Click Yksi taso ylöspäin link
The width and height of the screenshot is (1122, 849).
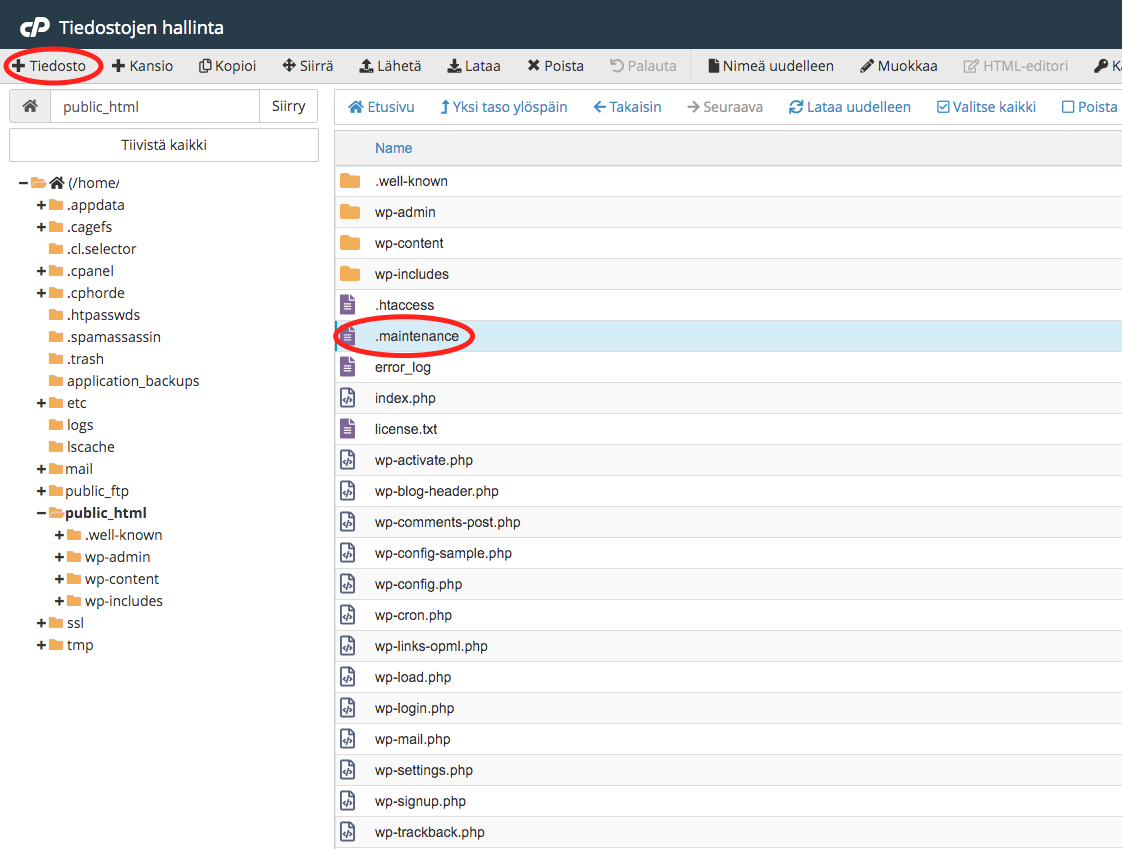click(503, 107)
